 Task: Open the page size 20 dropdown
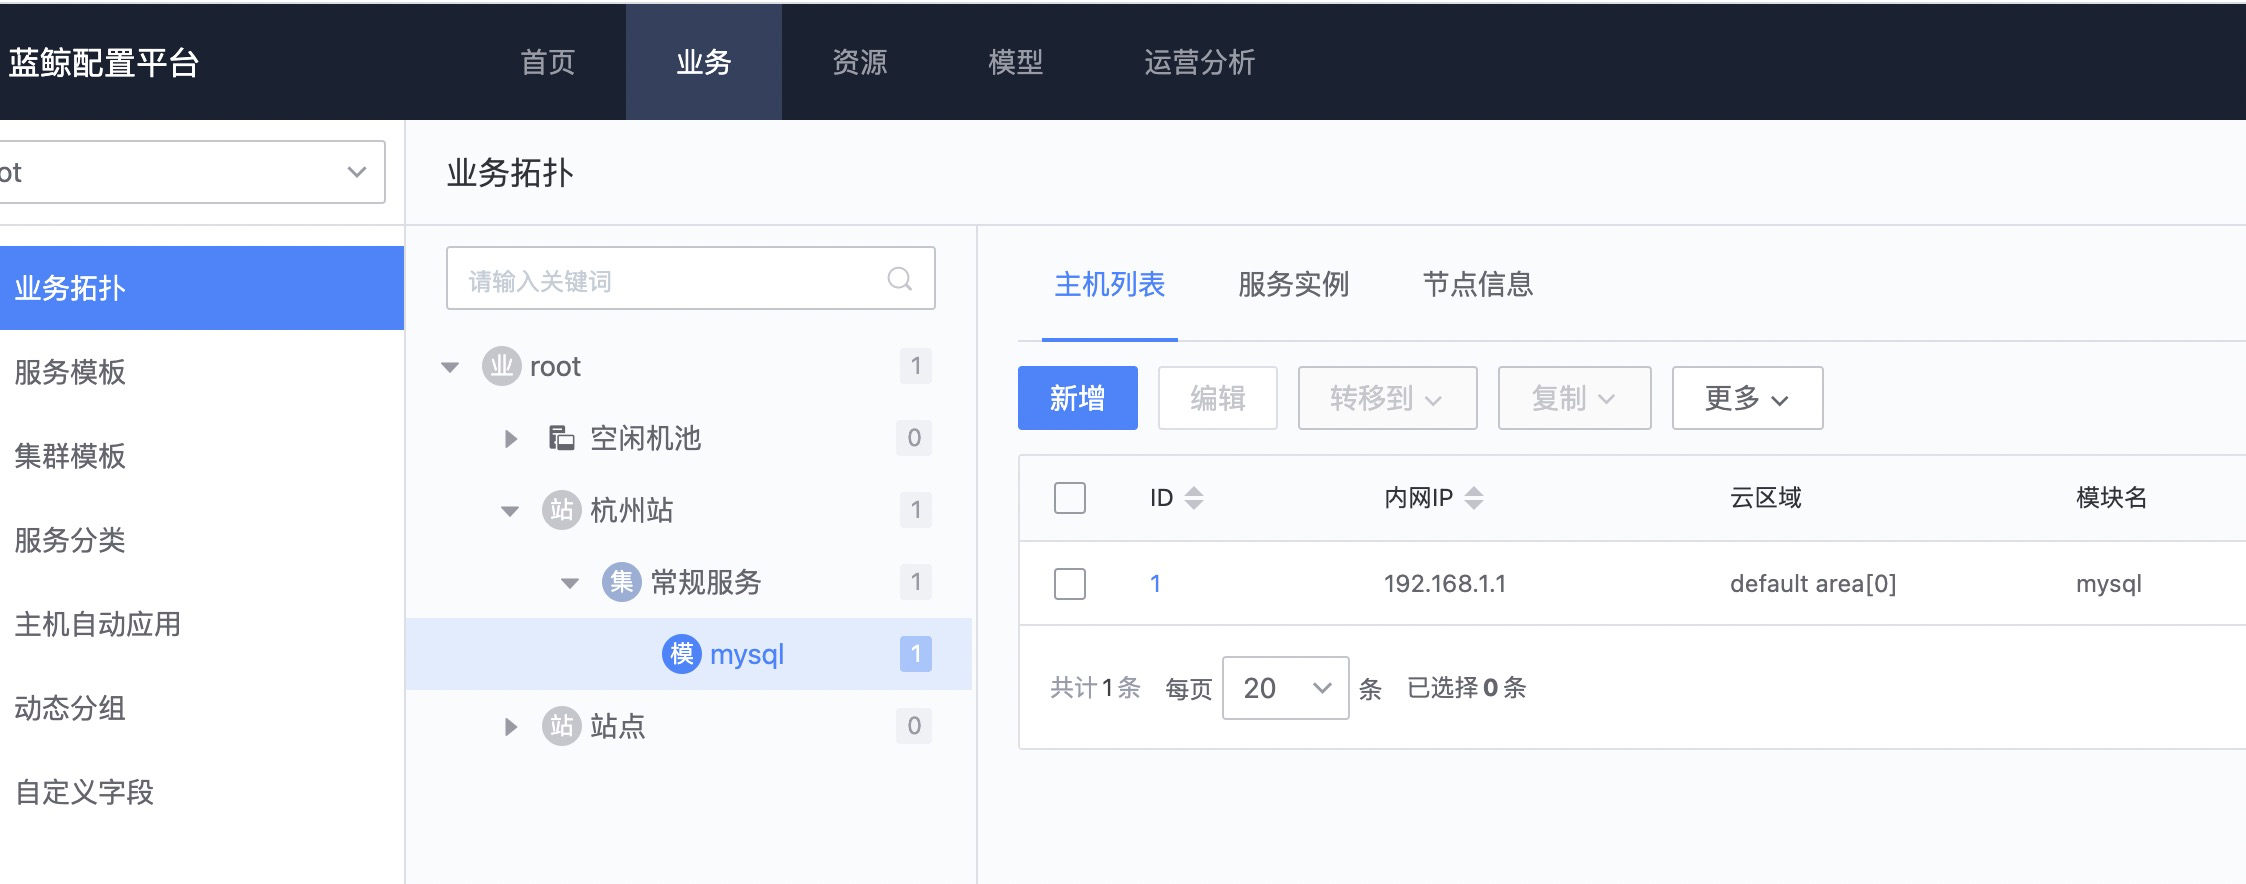[x=1286, y=688]
